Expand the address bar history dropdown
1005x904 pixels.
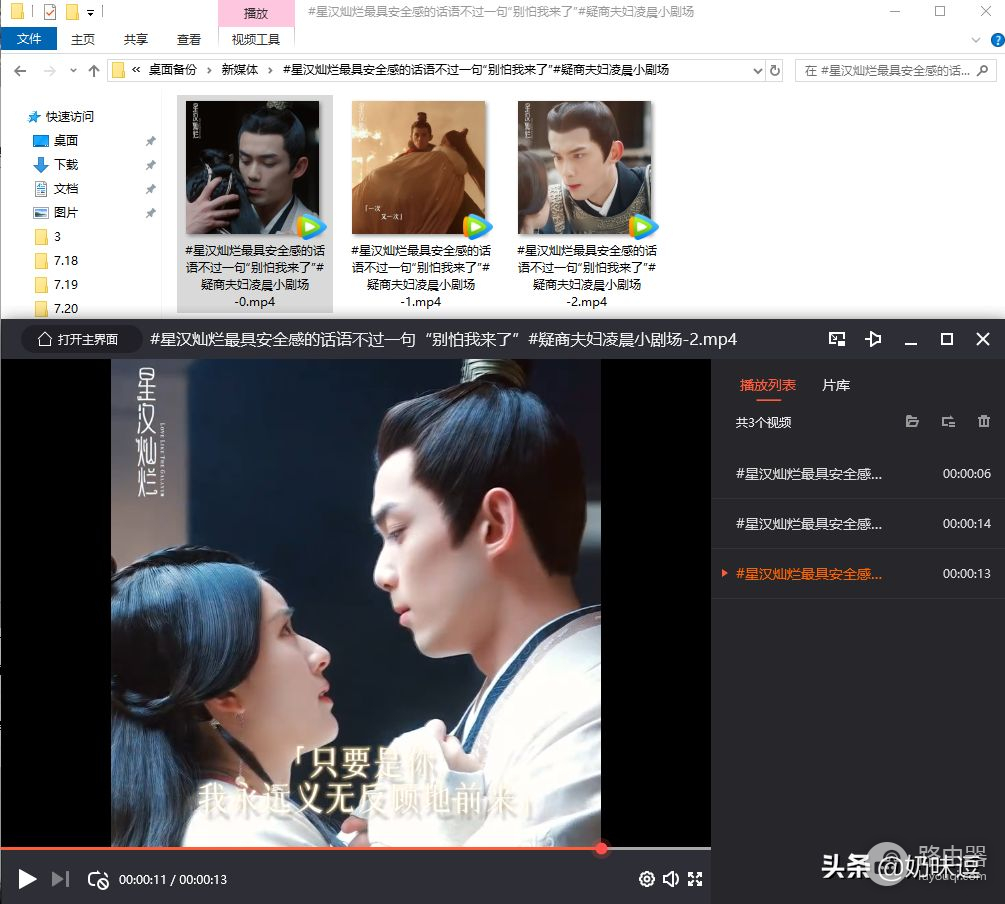point(758,71)
